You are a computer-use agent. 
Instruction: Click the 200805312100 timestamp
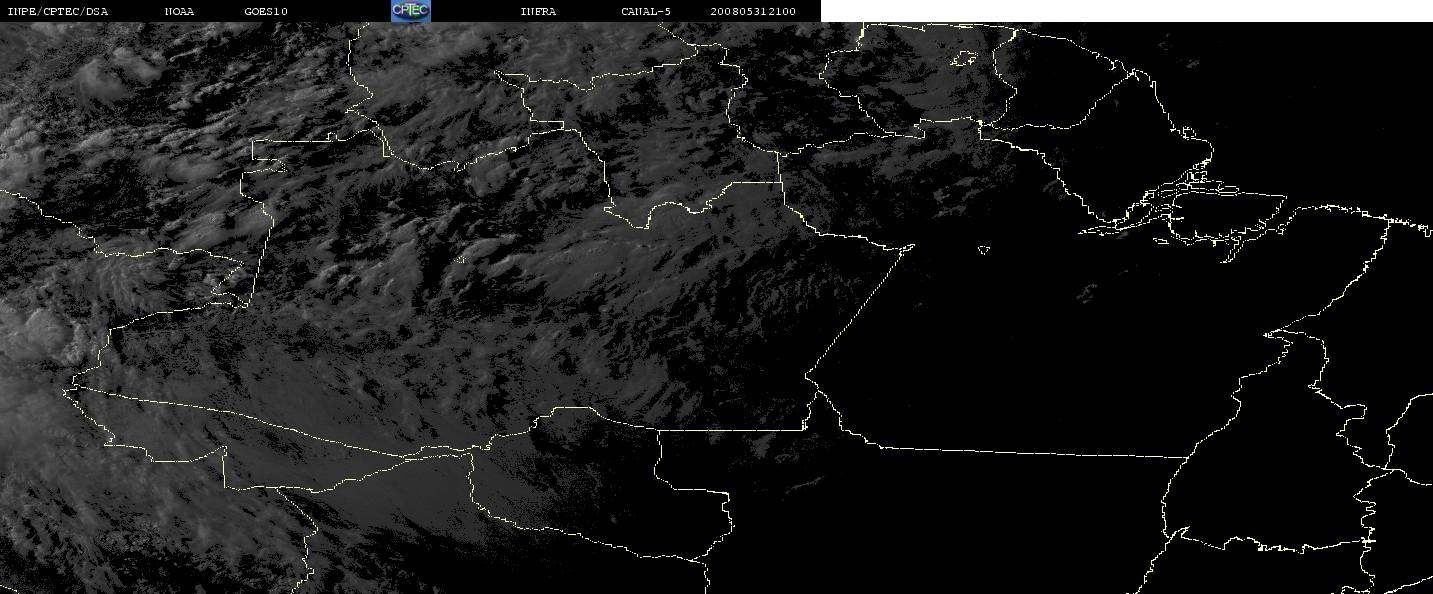point(753,11)
